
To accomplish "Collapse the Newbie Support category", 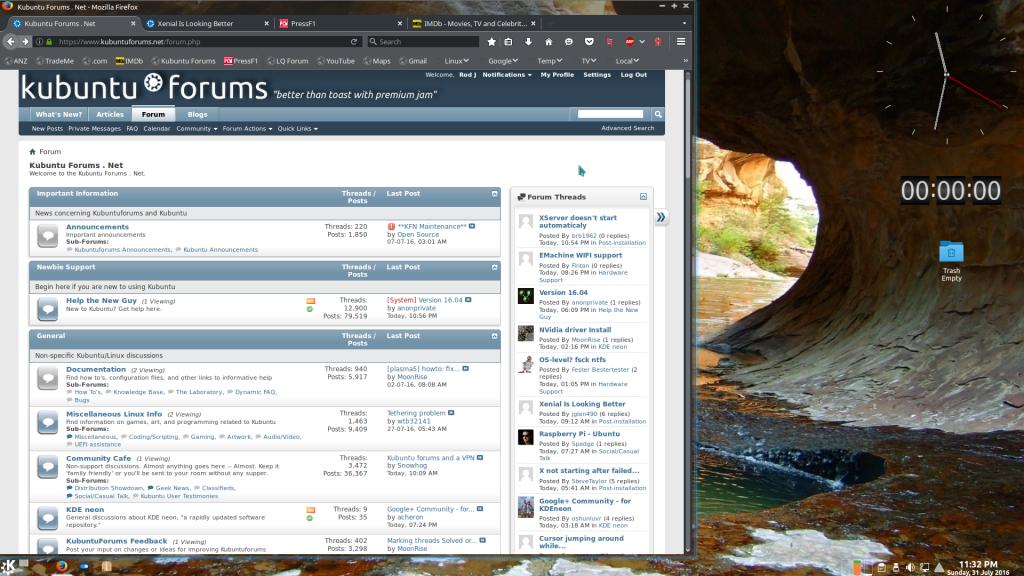I will point(494,267).
